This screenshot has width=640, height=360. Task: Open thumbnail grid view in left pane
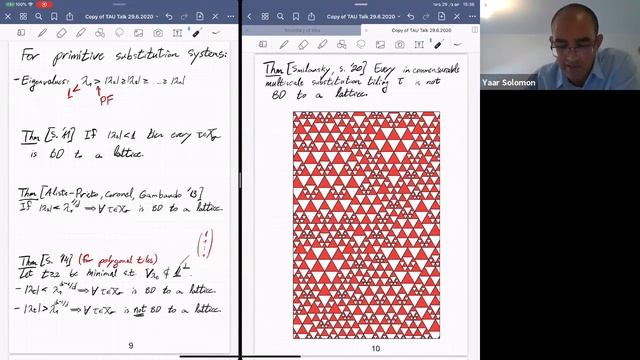pyautogui.click(x=23, y=17)
